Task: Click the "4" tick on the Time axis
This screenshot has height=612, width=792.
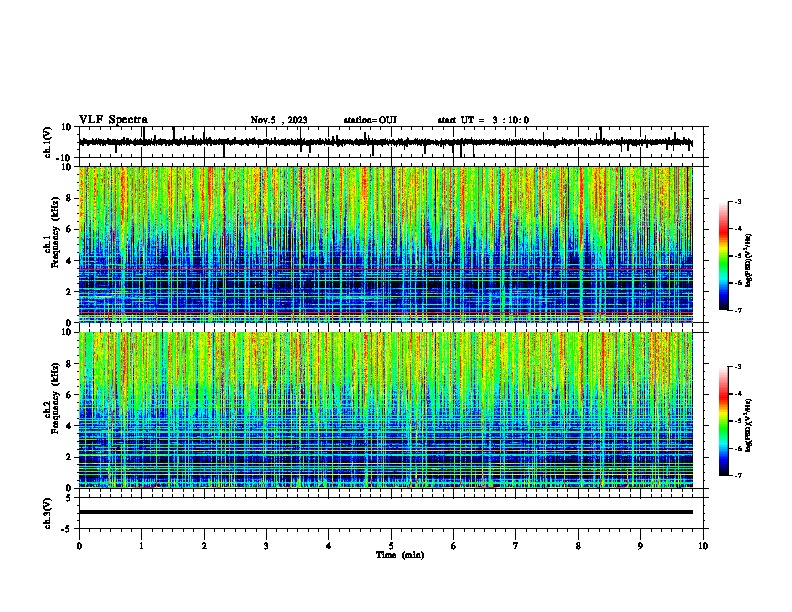Action: 329,546
